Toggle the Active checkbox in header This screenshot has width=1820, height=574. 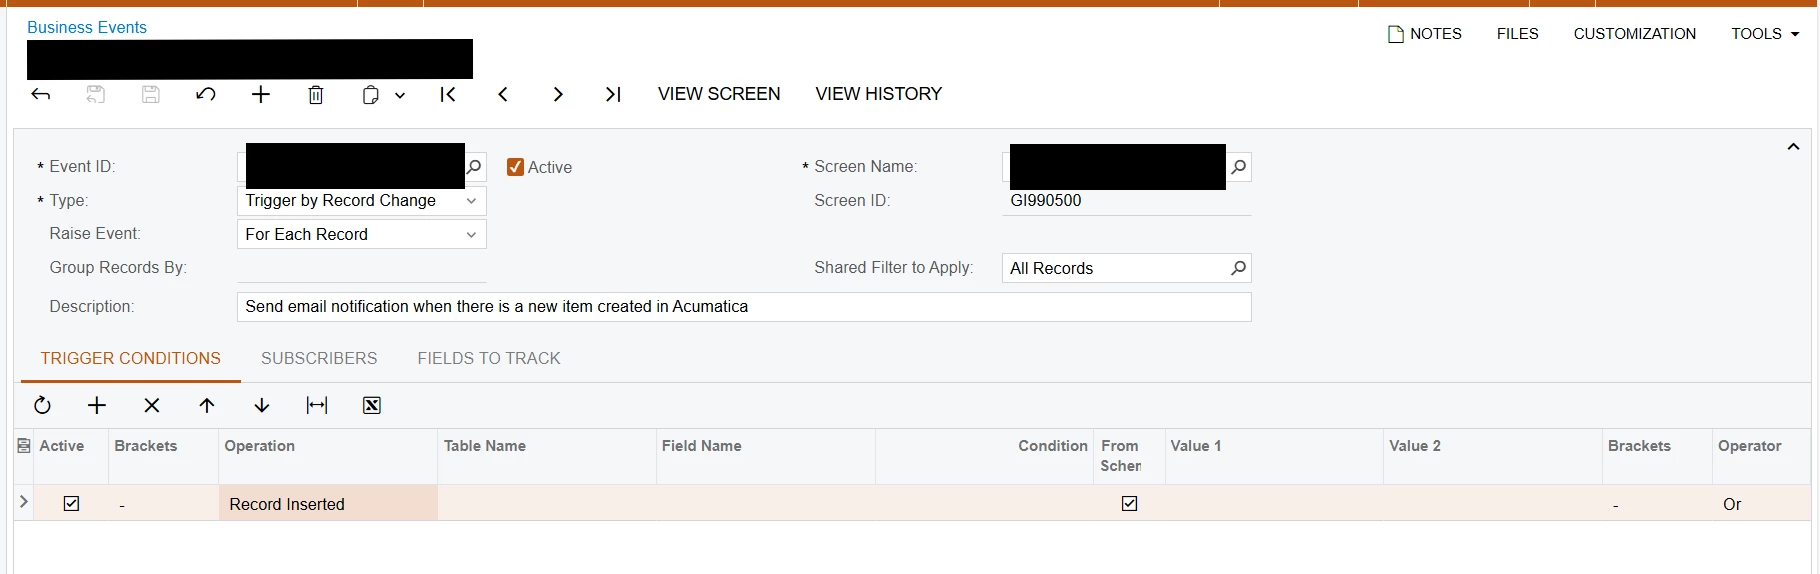point(516,167)
